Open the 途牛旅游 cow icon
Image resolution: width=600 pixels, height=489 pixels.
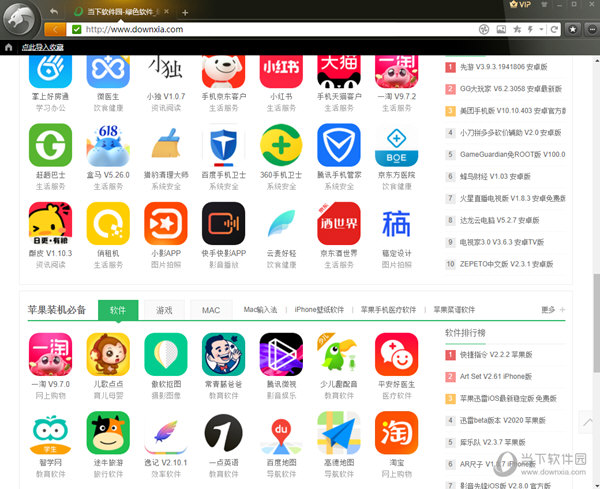tap(108, 433)
